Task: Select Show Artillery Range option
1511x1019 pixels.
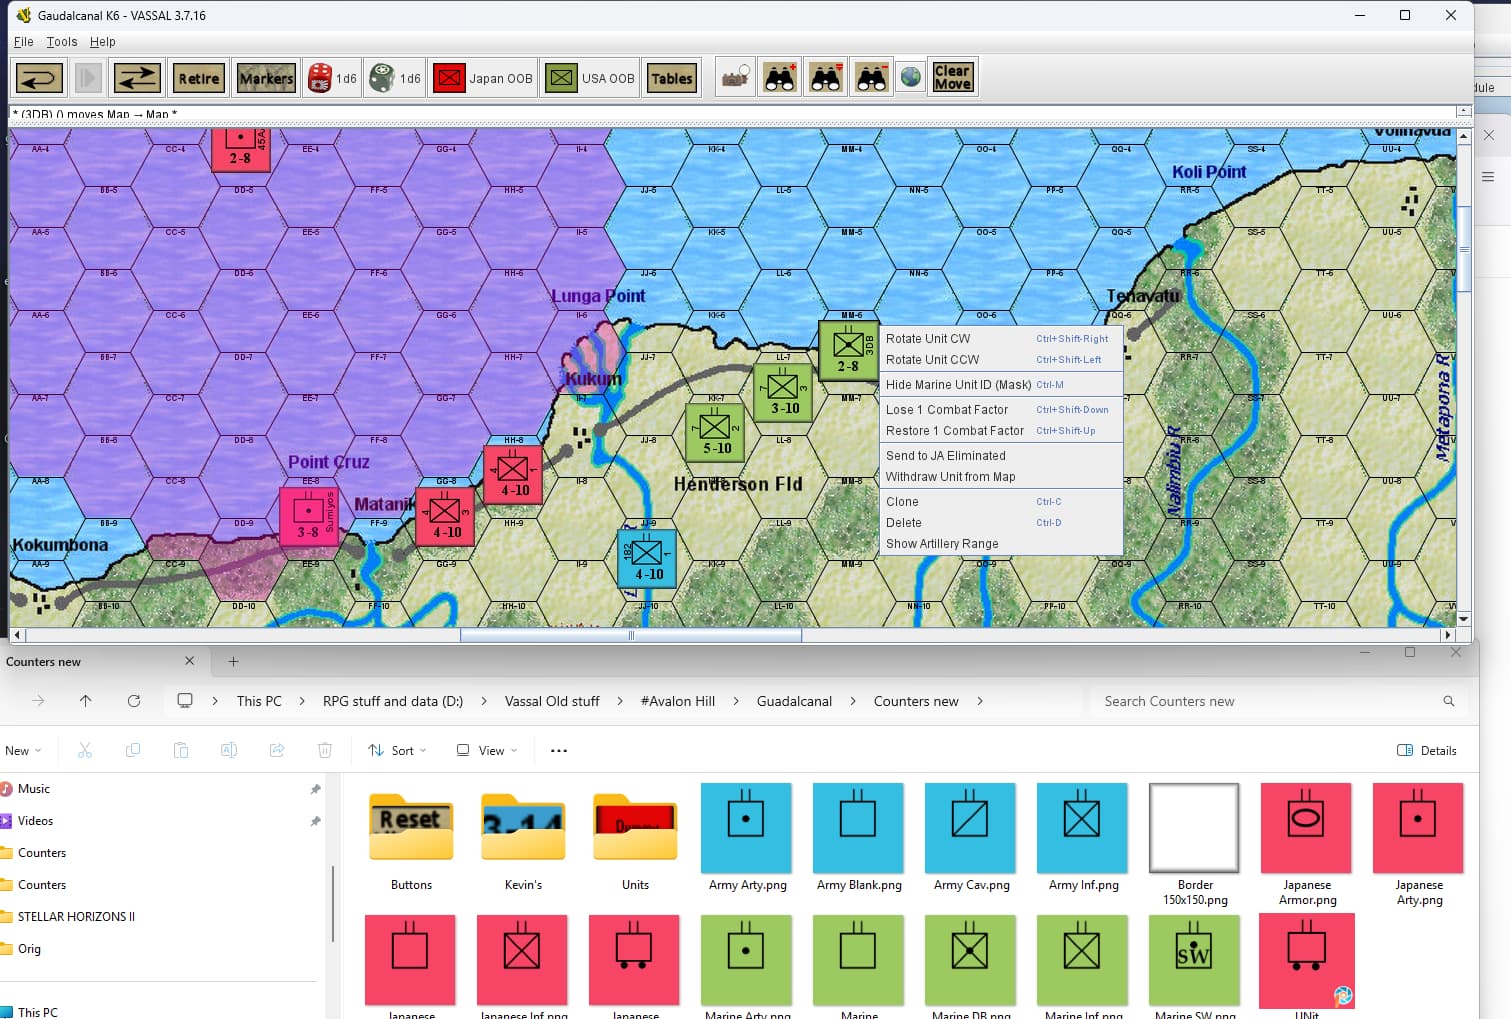Action: click(1001, 544)
